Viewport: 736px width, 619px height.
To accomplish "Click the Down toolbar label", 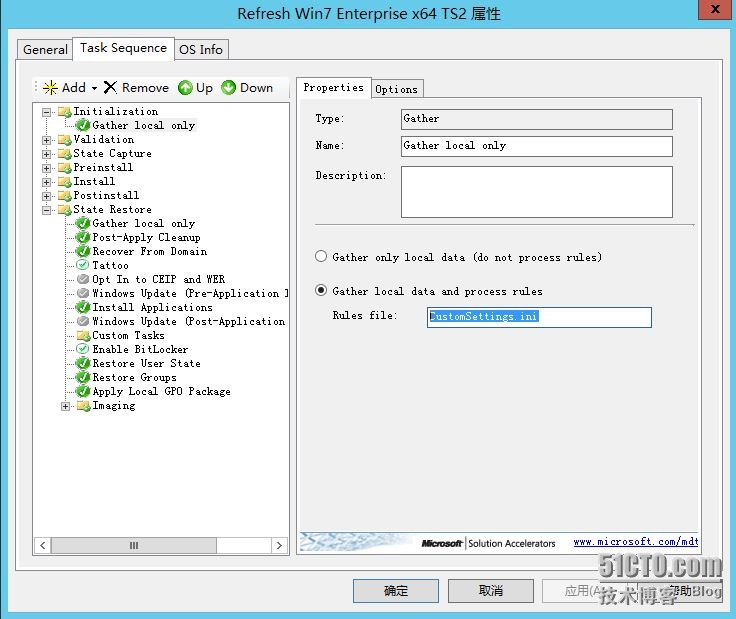I will [256, 88].
